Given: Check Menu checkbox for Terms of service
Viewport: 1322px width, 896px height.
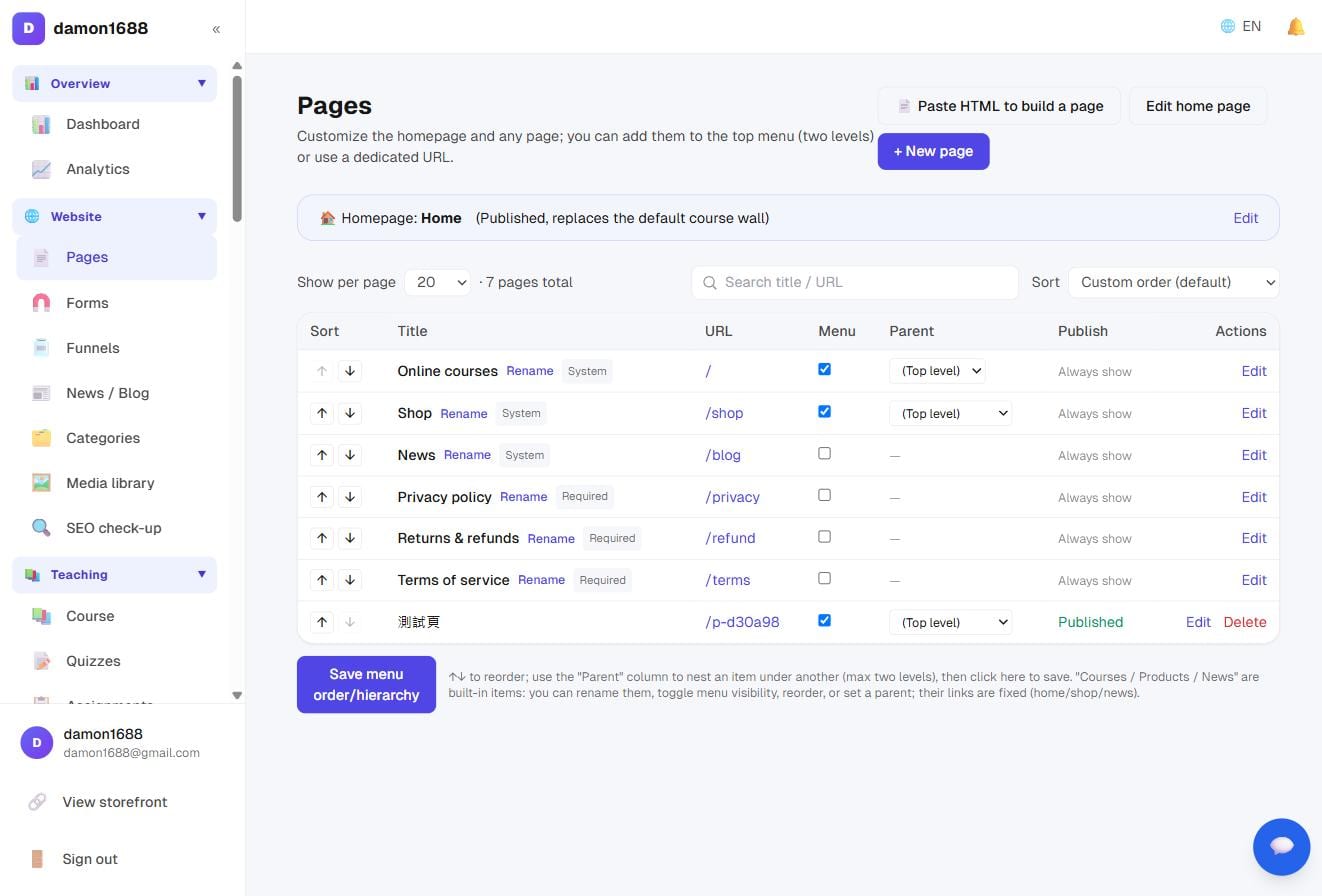Looking at the screenshot, I should (x=824, y=578).
